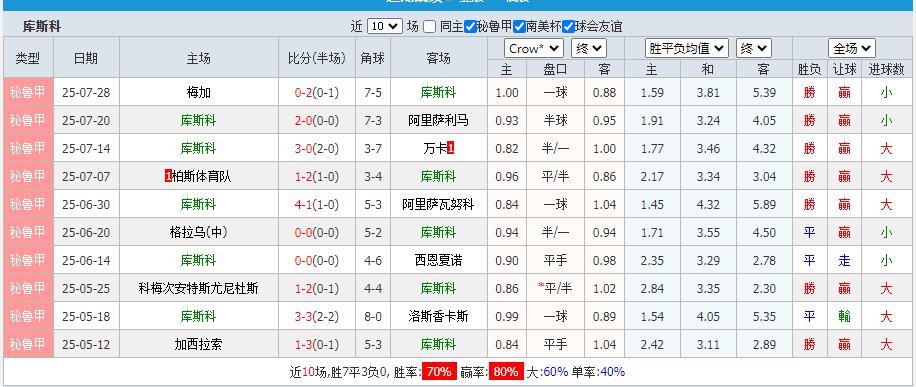Click the date 25-06-14

point(86,261)
